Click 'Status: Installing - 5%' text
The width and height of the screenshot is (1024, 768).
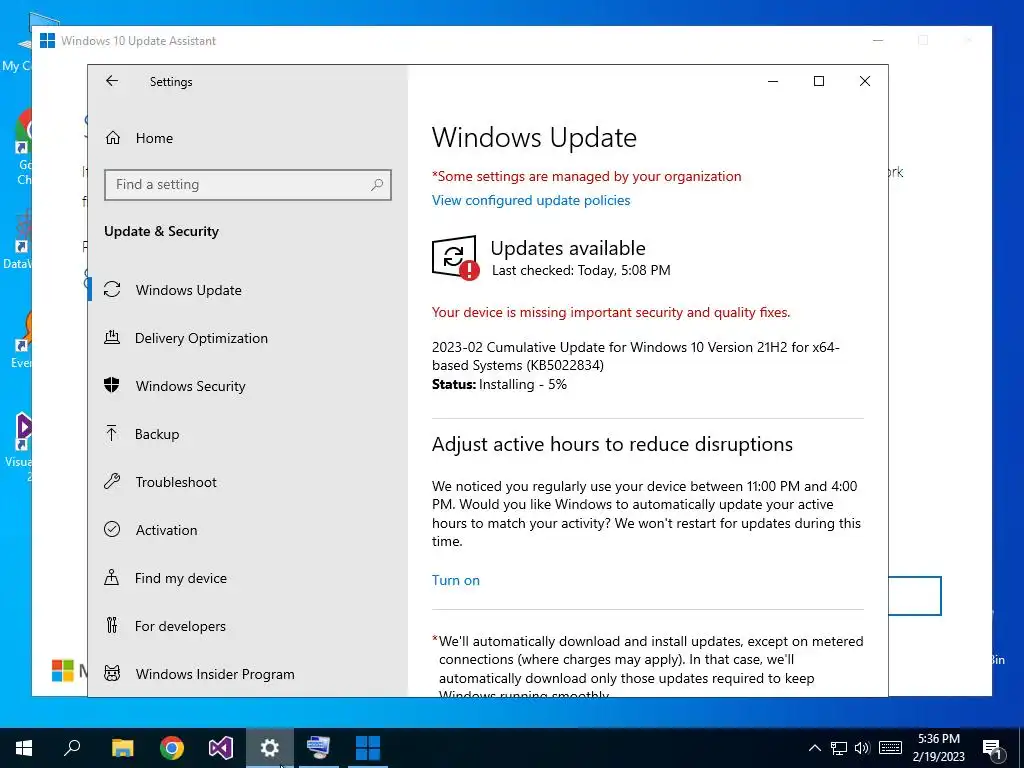(x=499, y=385)
